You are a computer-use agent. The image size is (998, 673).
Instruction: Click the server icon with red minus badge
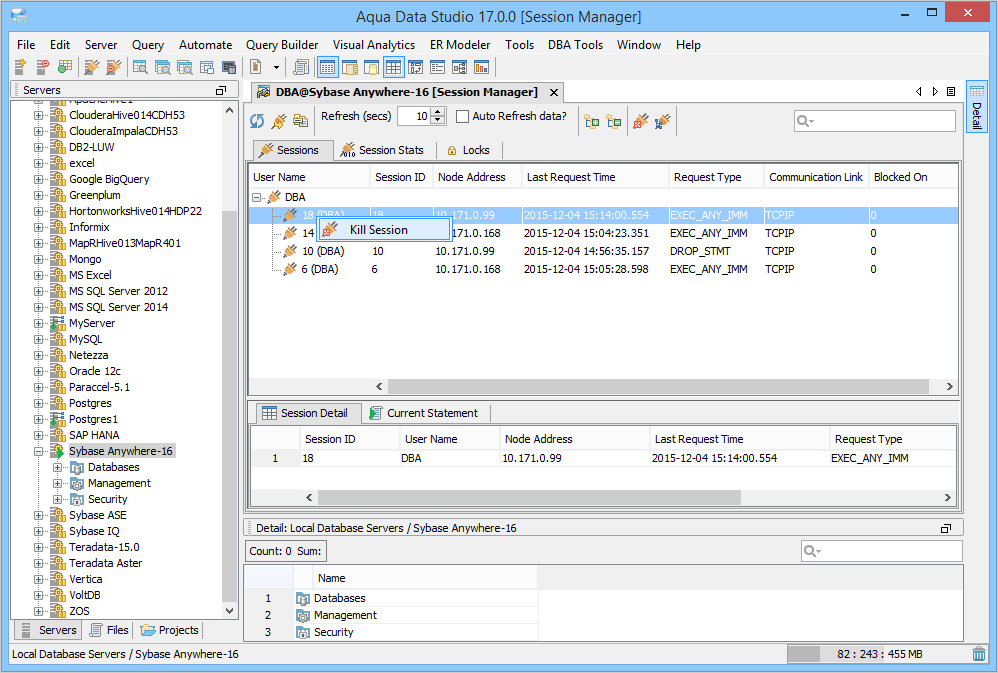[x=43, y=67]
